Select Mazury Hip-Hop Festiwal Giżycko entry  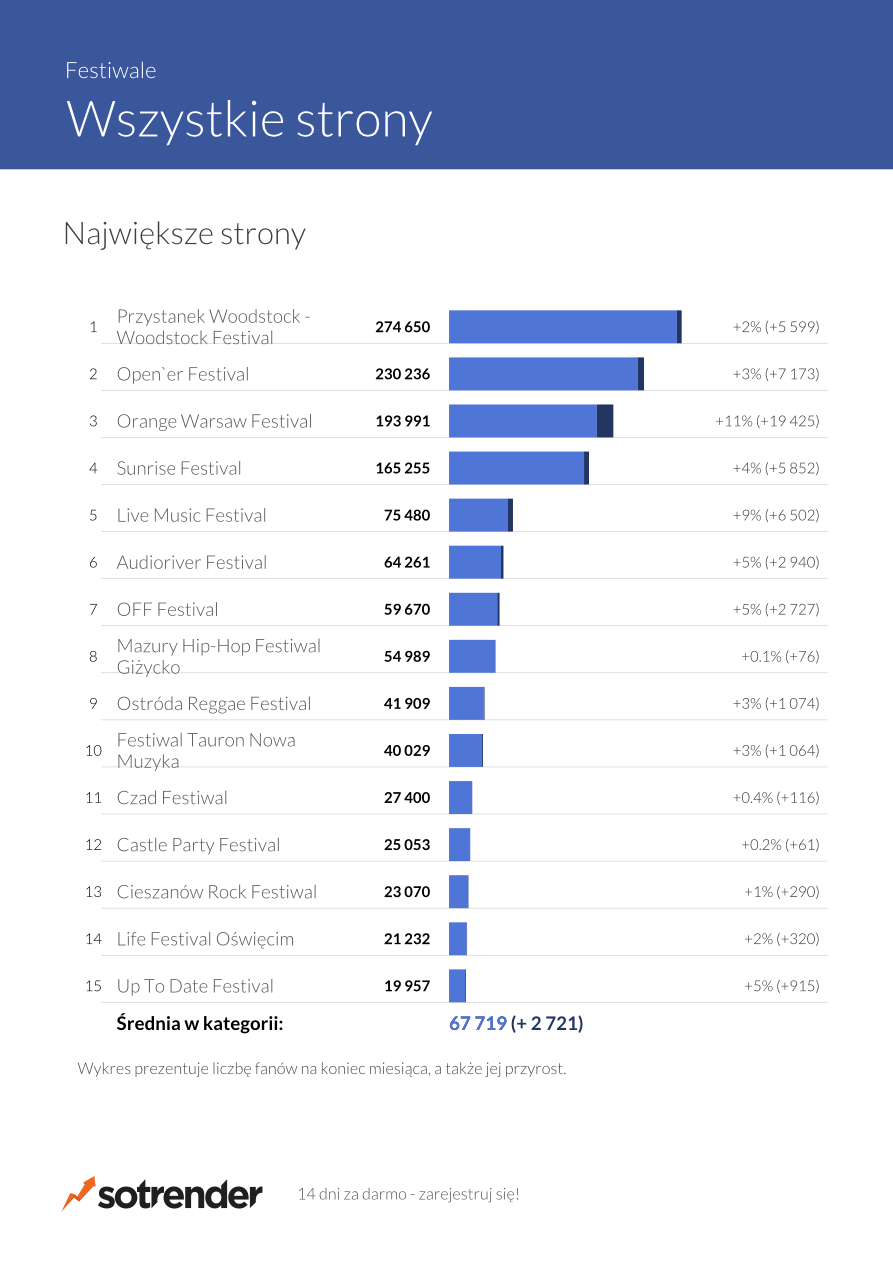[218, 656]
